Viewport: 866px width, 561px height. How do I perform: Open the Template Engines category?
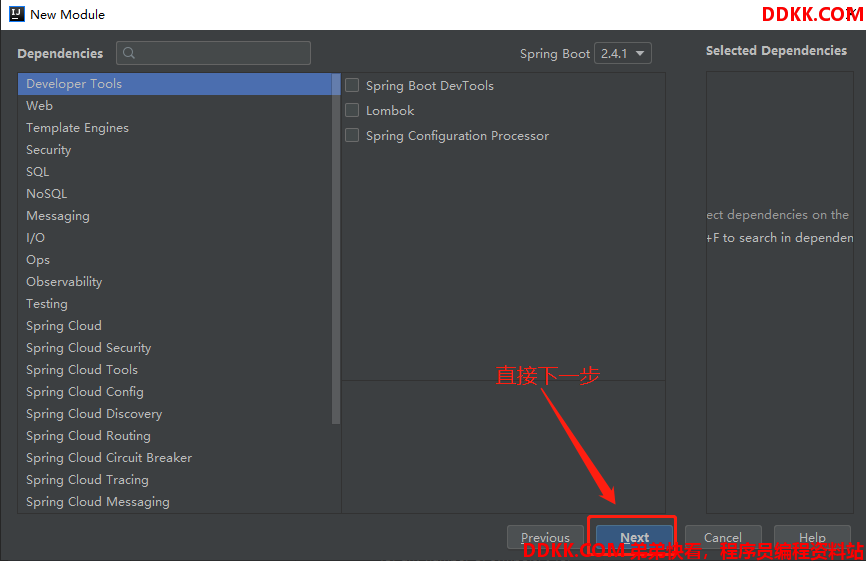pos(175,128)
